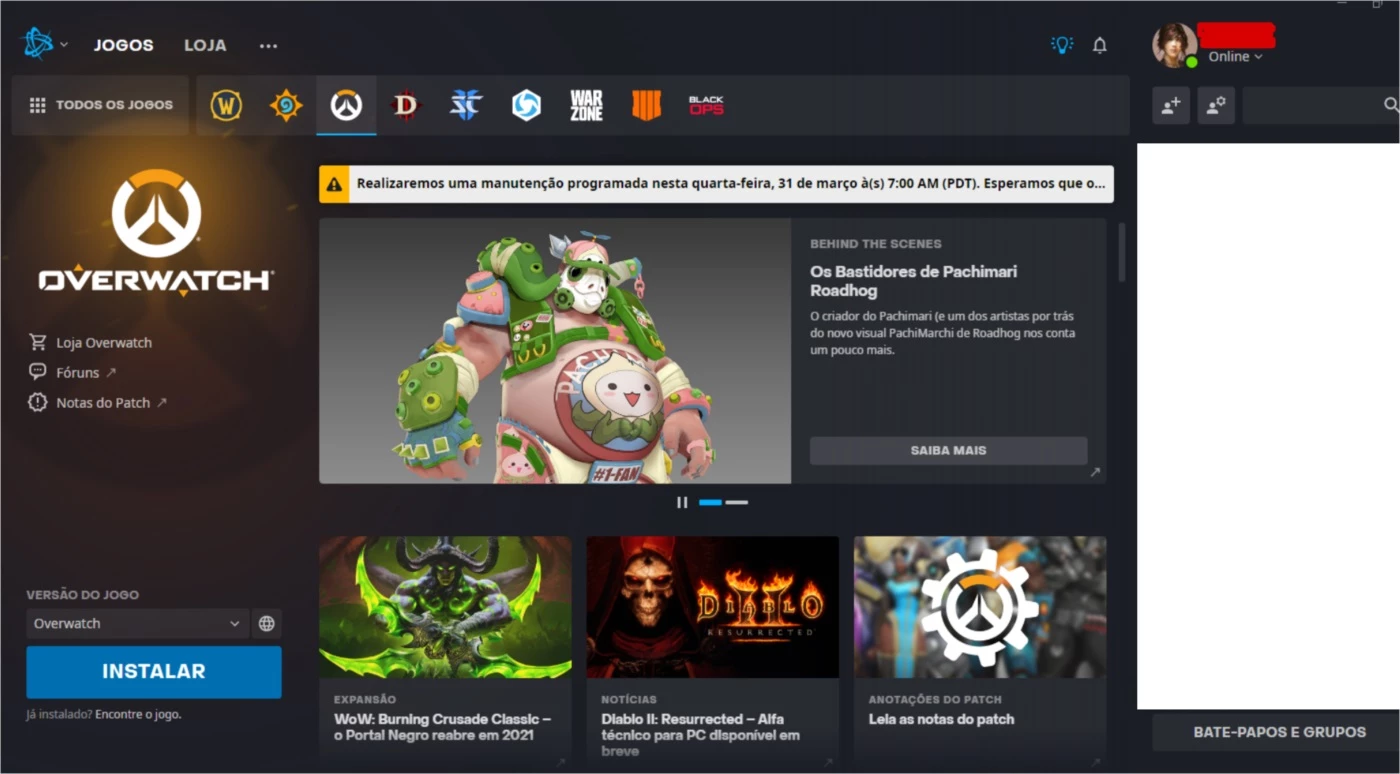Click the ANOTAÇÕES DO PATCH label
The width and height of the screenshot is (1400, 774).
point(935,700)
